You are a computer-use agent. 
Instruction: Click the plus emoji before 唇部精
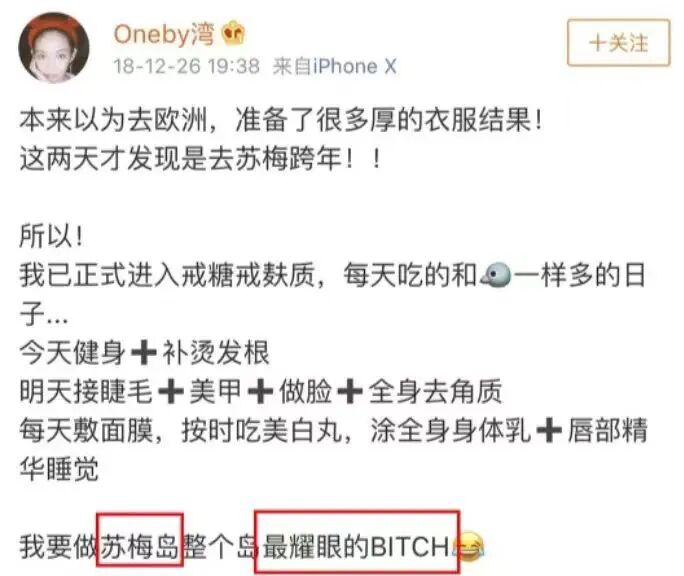[x=549, y=430]
